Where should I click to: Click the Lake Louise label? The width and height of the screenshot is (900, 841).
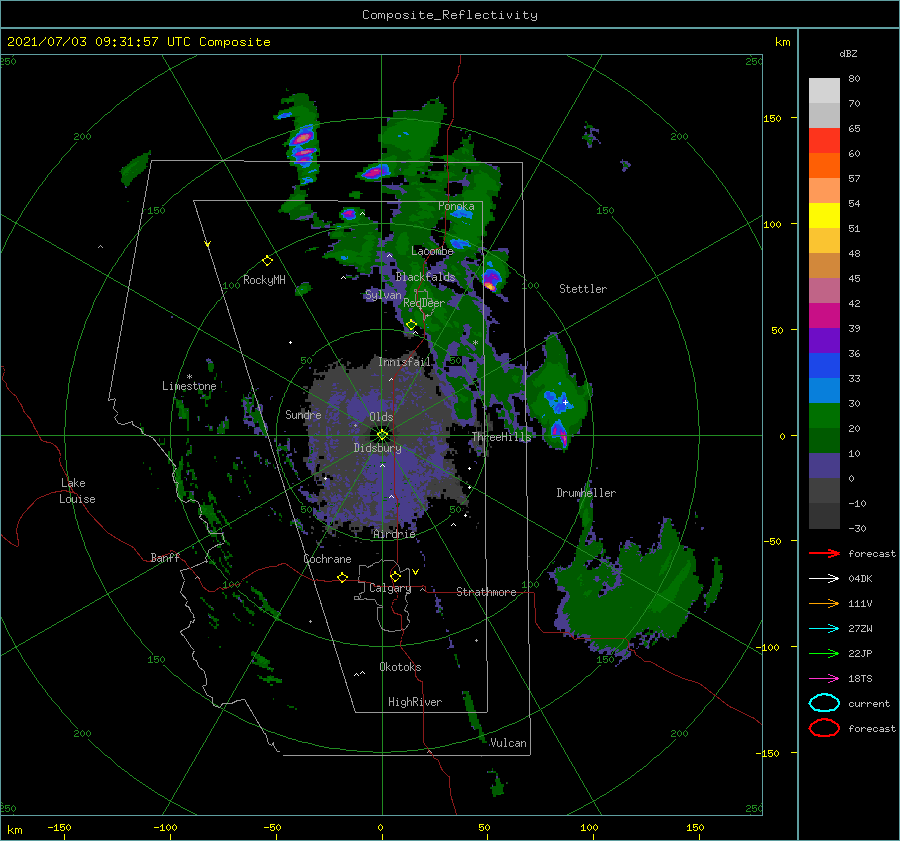77,491
